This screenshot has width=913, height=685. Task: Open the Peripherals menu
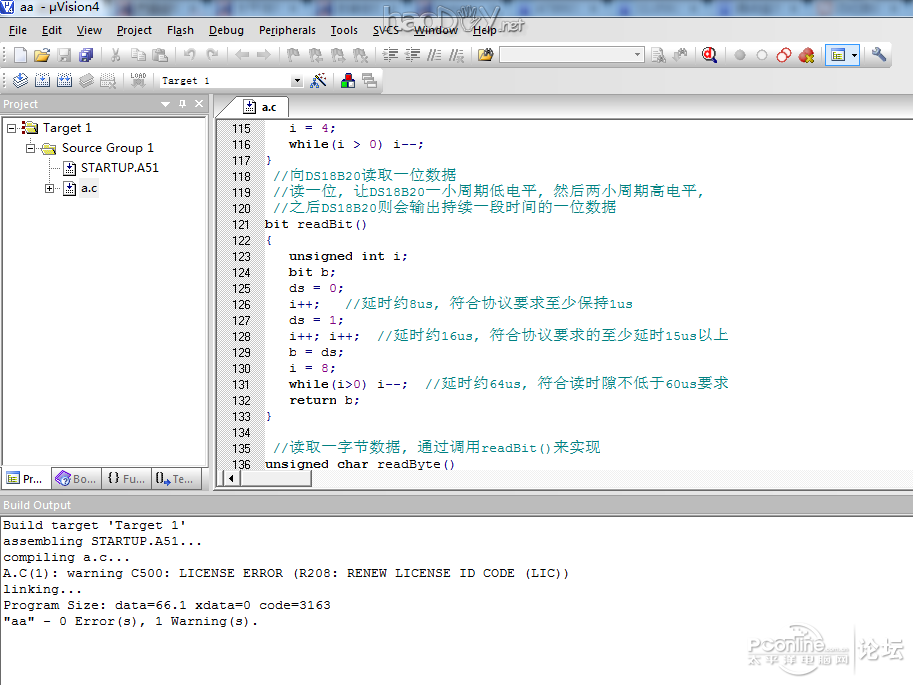click(x=287, y=30)
